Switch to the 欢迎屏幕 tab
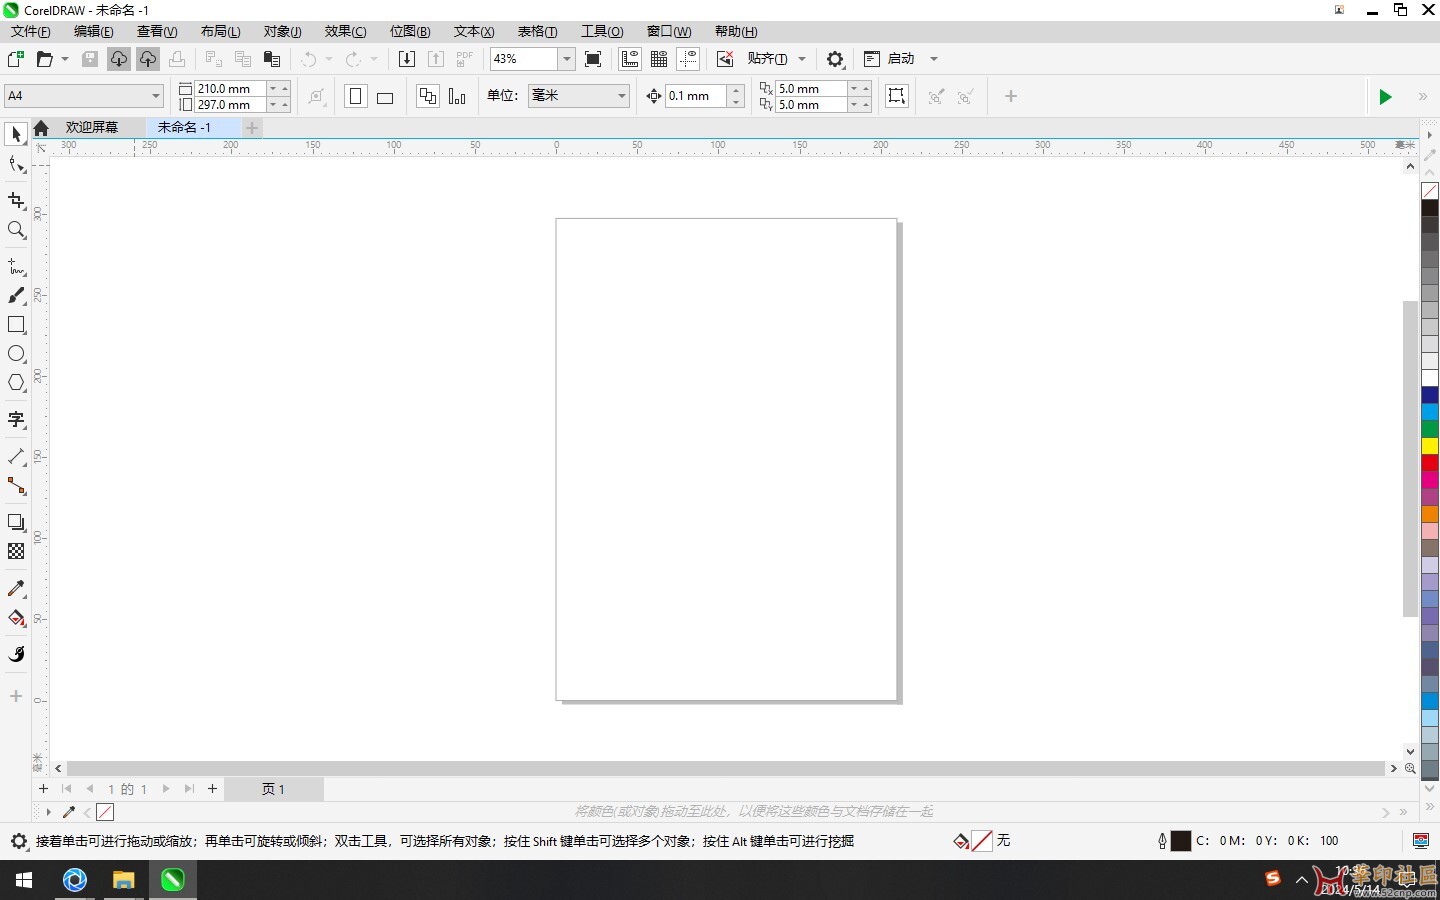Image resolution: width=1440 pixels, height=900 pixels. 92,127
